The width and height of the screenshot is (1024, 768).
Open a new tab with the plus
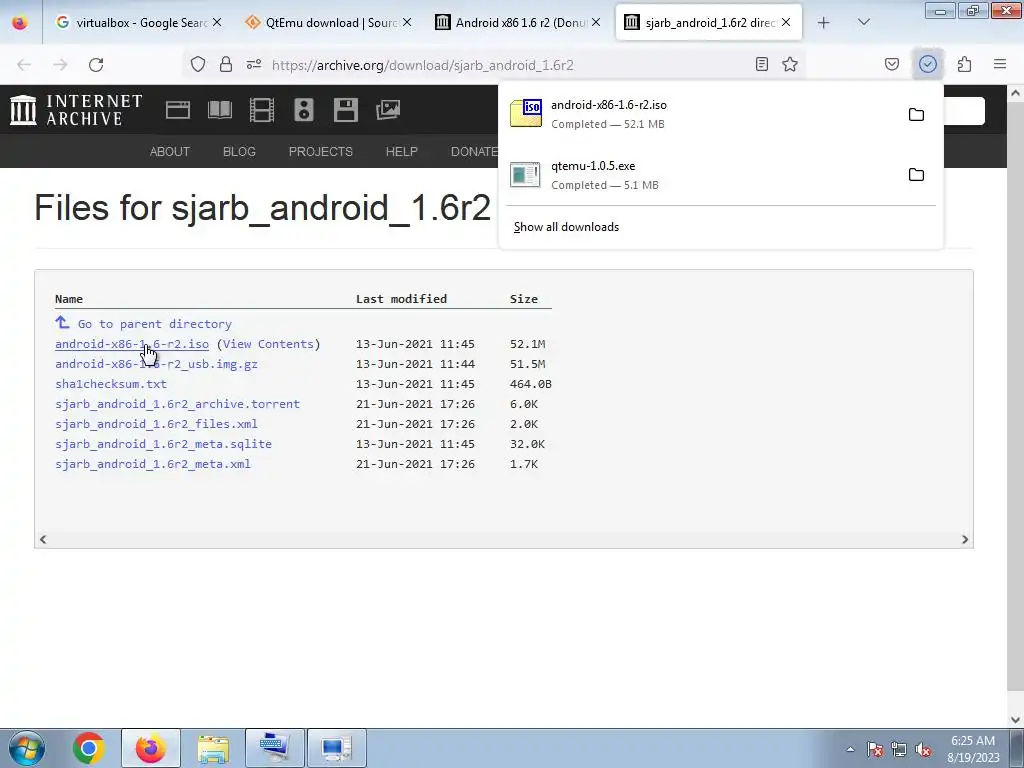824,22
